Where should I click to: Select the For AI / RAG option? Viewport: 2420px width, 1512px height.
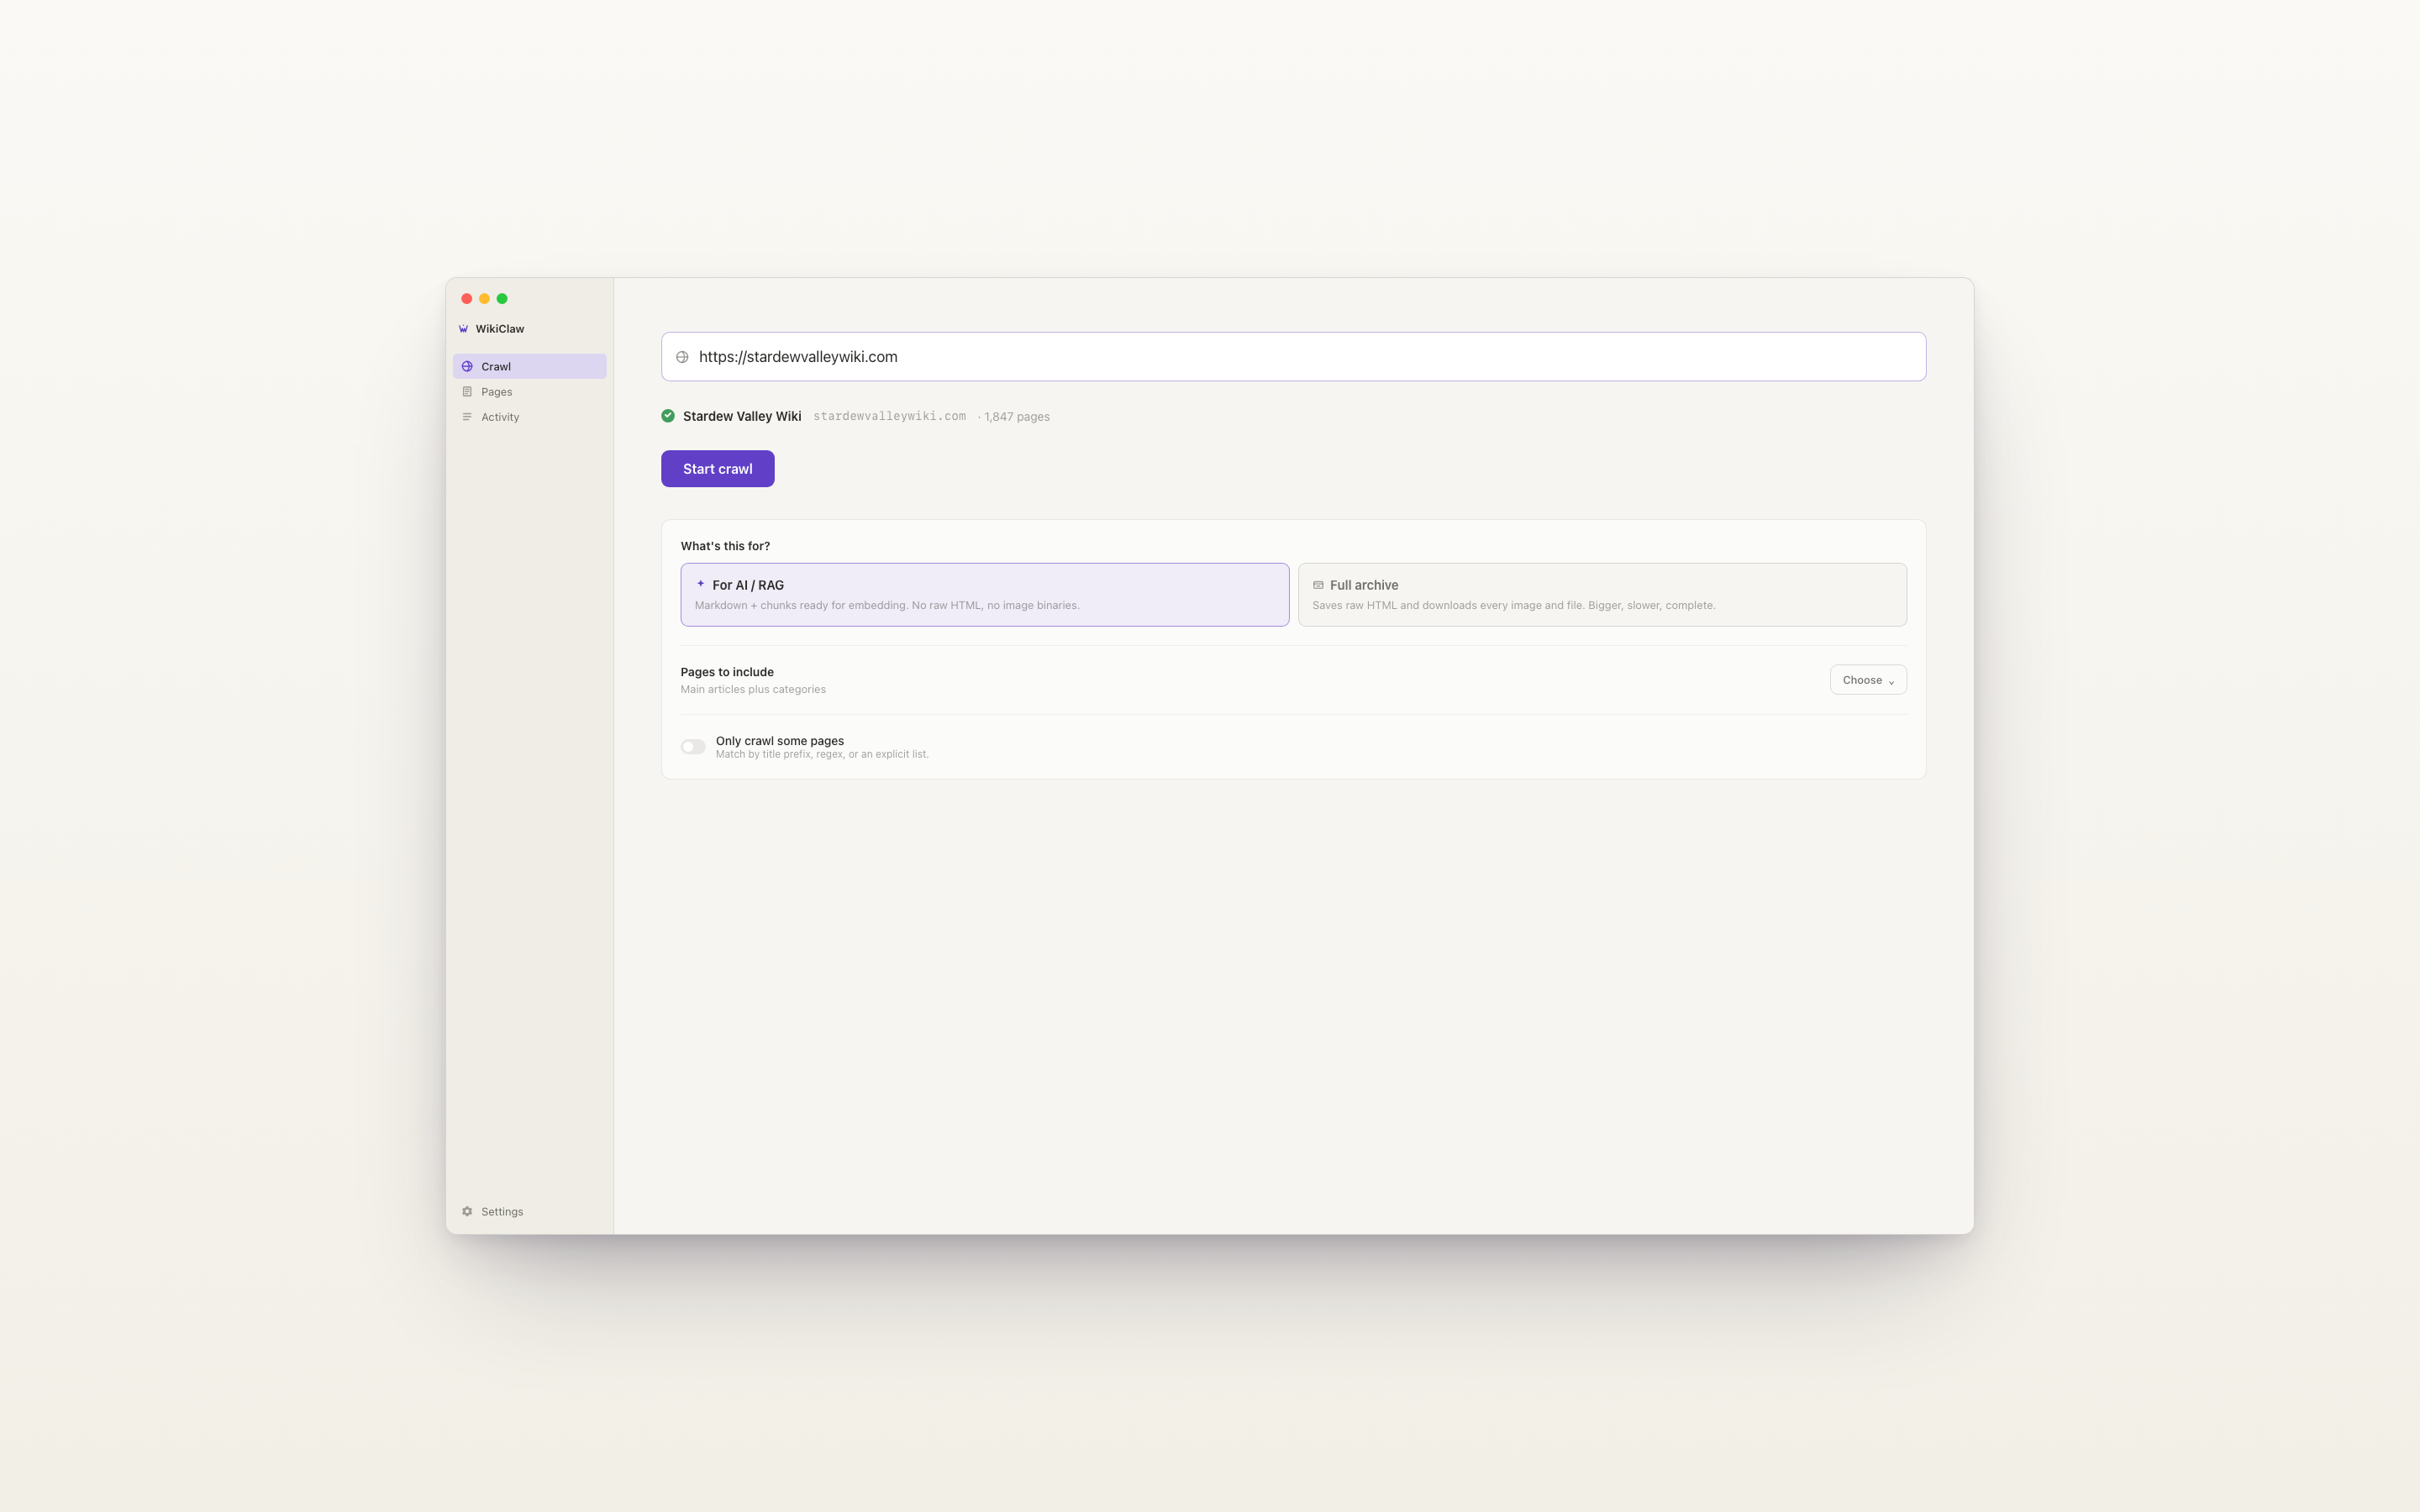click(x=984, y=595)
